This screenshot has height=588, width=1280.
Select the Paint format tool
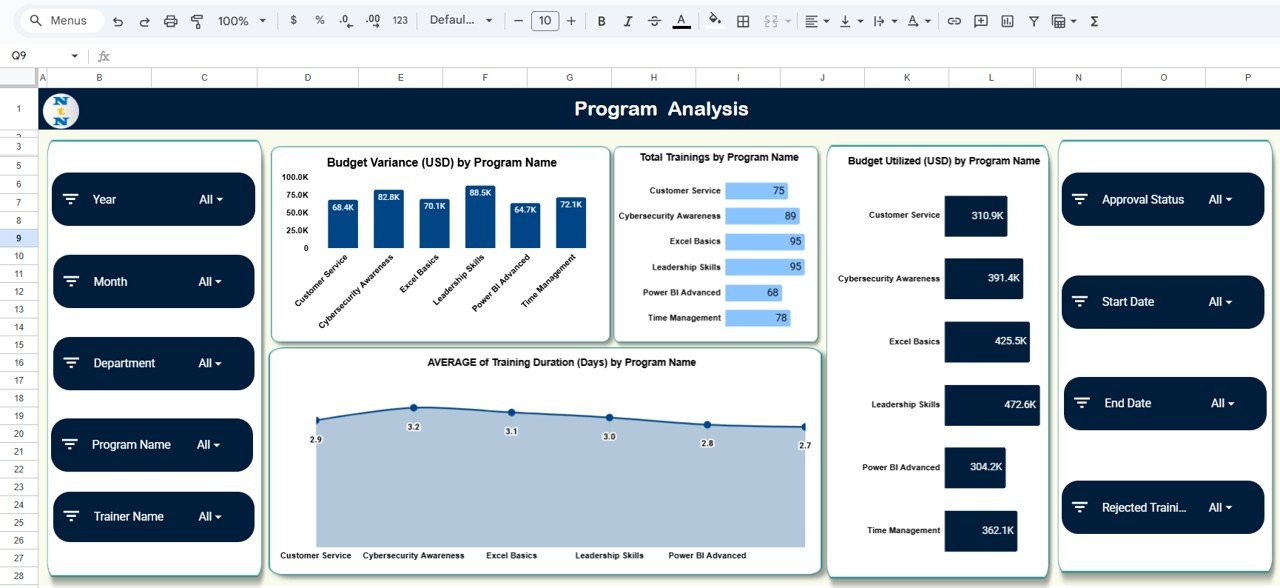coord(196,20)
